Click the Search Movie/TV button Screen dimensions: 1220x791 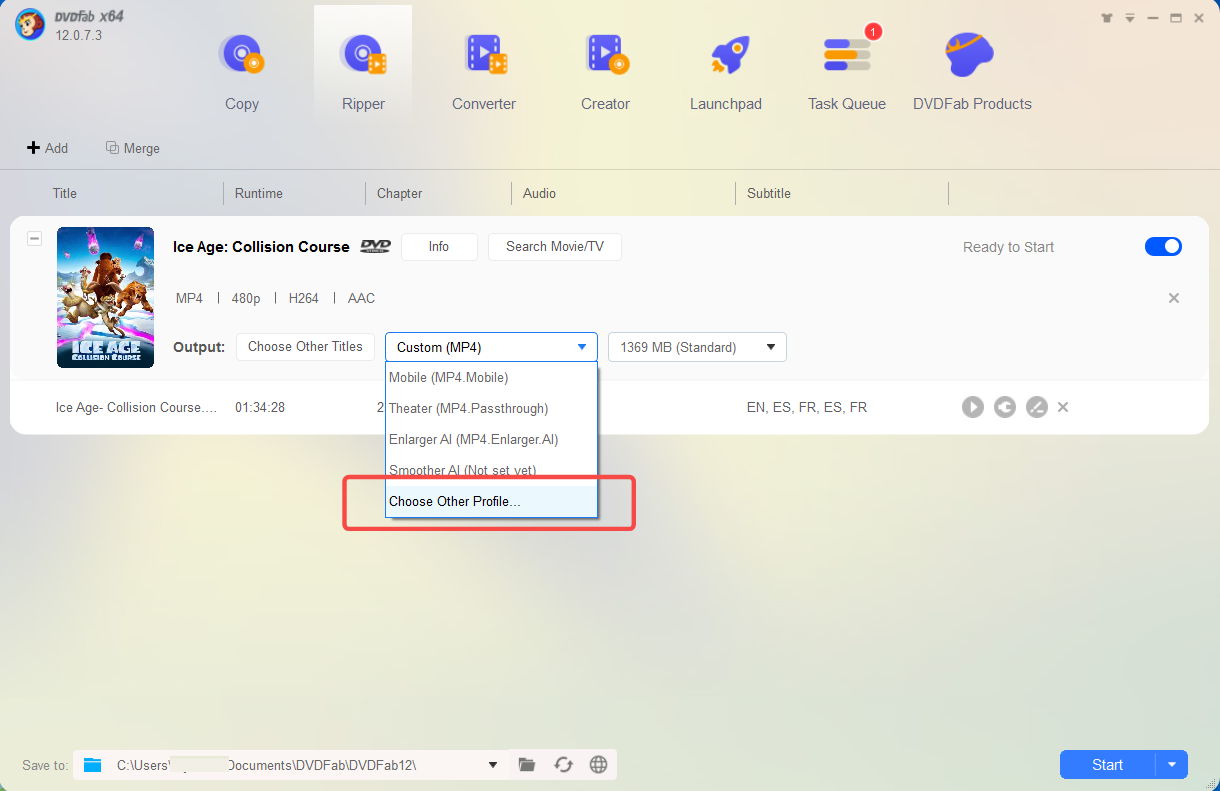coord(554,247)
